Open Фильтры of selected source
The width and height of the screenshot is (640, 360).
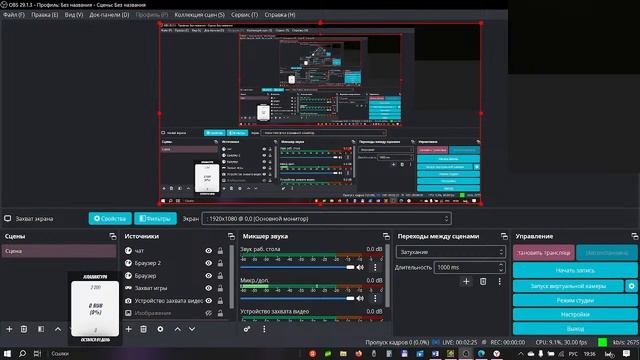(x=155, y=219)
